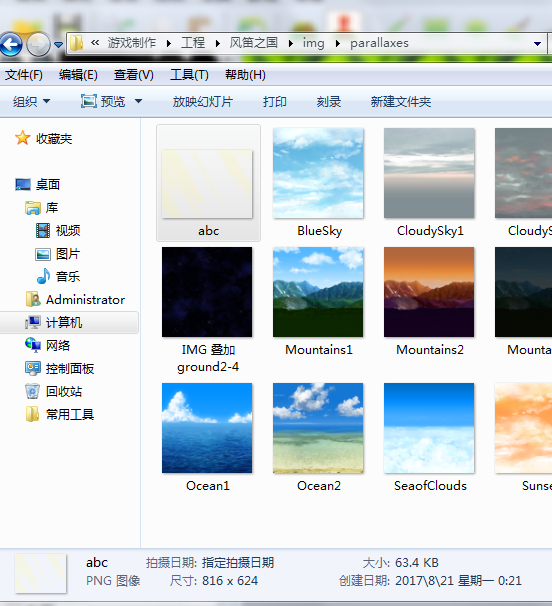Open the 编辑(E) menu
Screen dimensions: 552x606
point(78,75)
